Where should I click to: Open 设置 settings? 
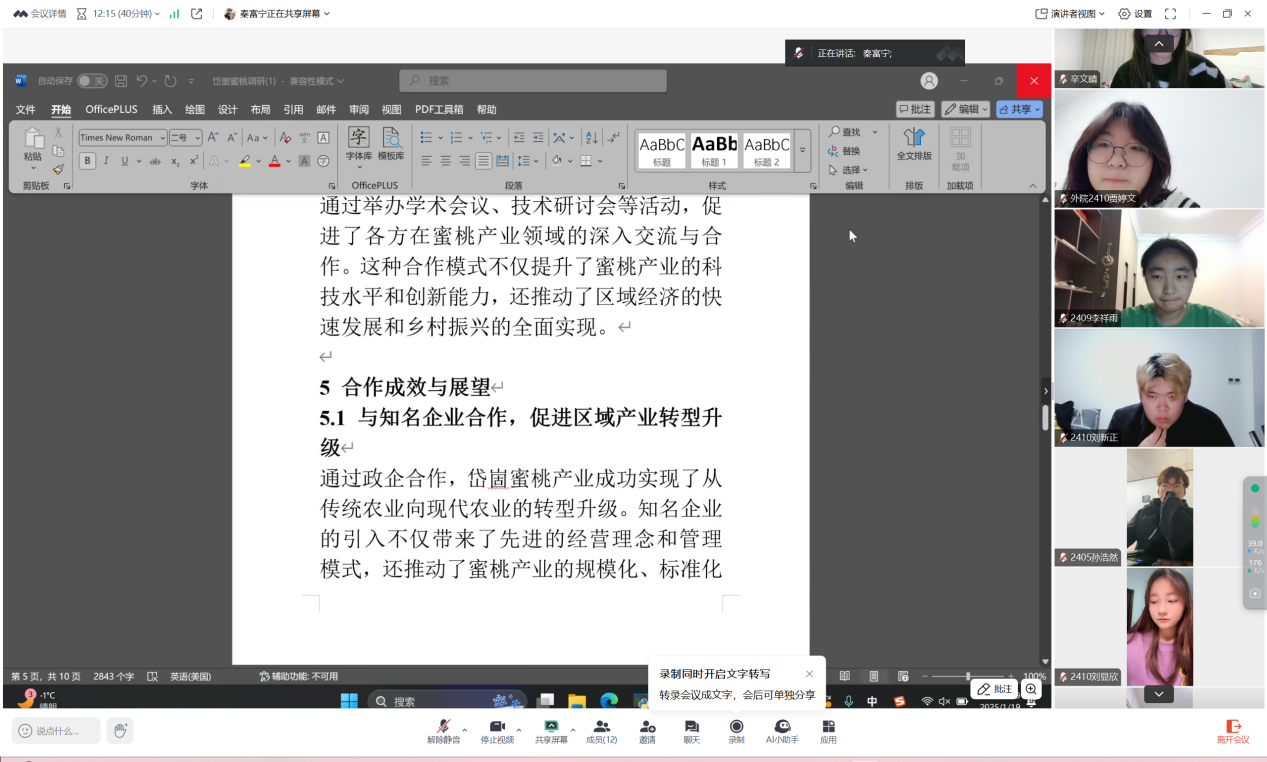click(x=1135, y=14)
